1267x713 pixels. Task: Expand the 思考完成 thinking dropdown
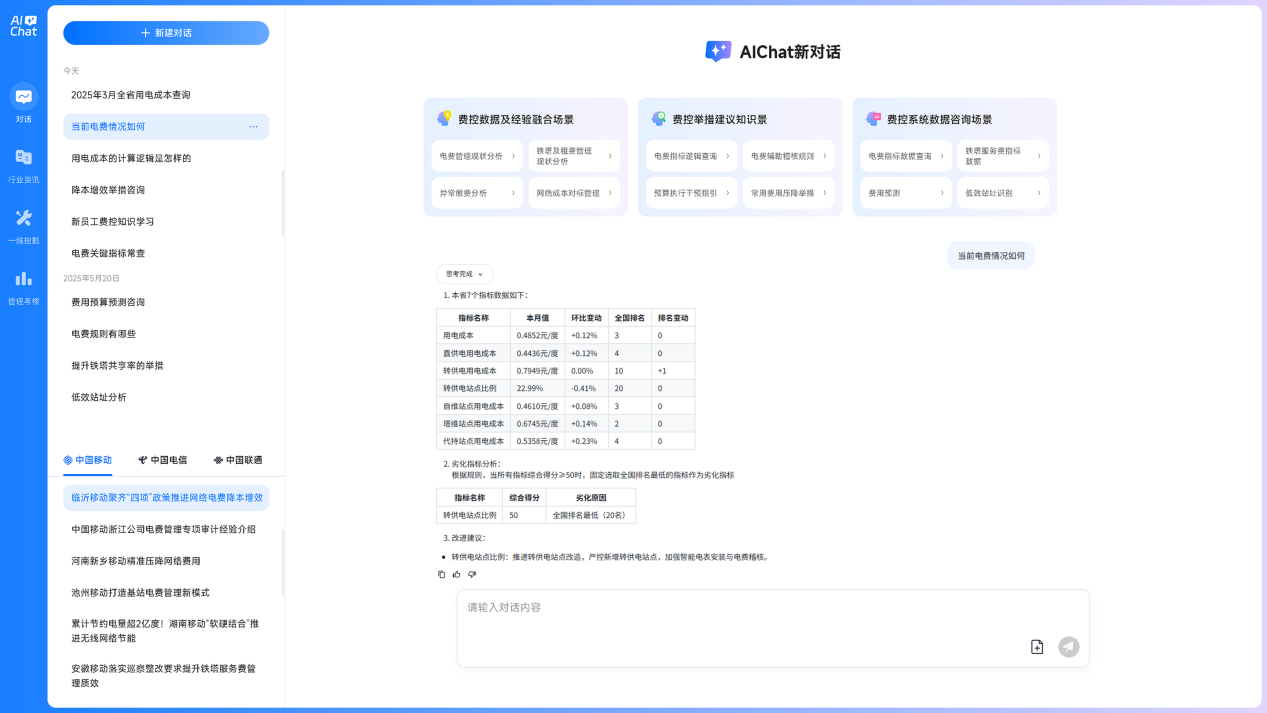(465, 274)
